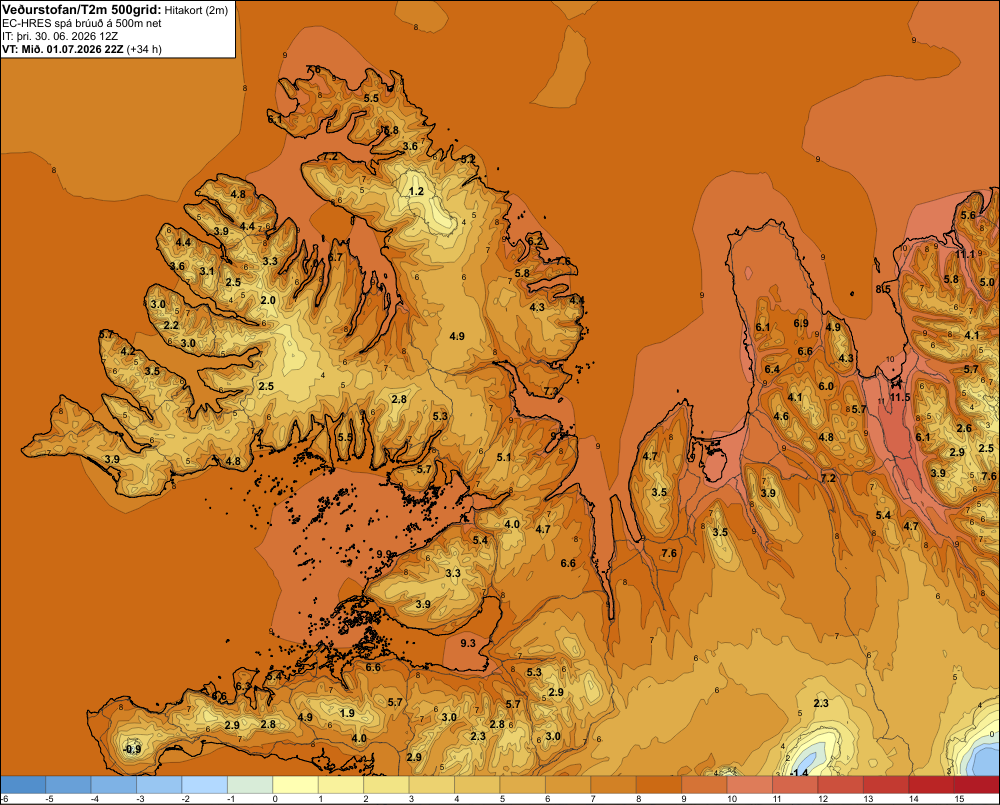This screenshot has width=1000, height=805.
Task: Click the '5.0' temperature value
Action: click(x=987, y=282)
